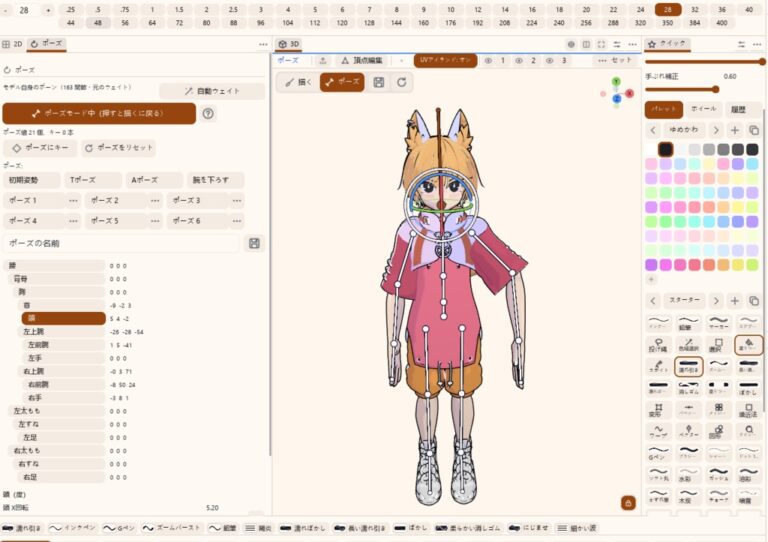Click the lock icon on the 3D viewport

pos(628,503)
